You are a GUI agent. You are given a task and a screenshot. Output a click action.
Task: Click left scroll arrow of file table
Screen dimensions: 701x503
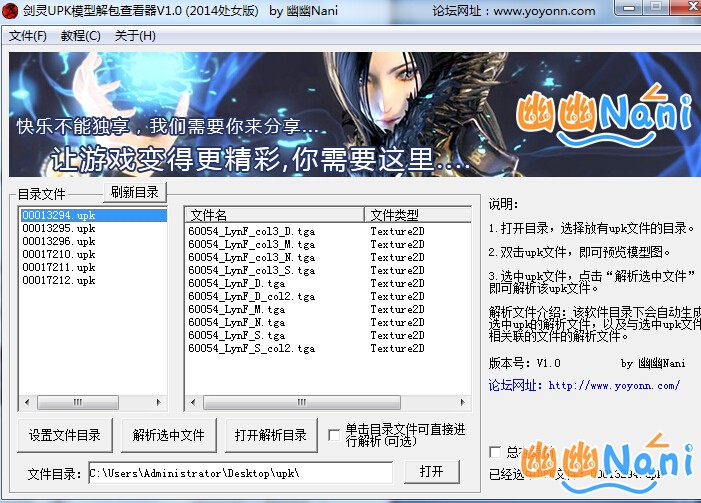coord(193,402)
